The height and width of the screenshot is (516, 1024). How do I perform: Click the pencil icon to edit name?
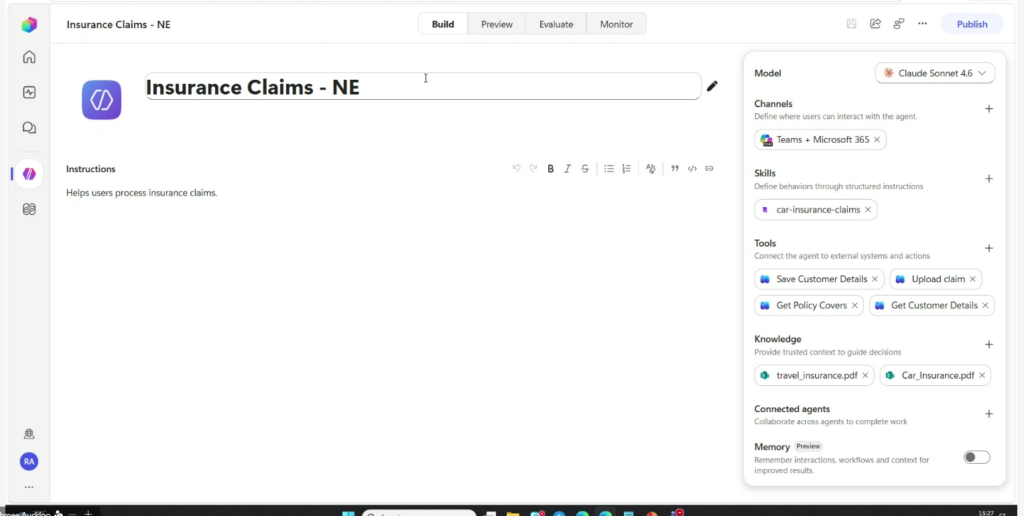point(712,86)
